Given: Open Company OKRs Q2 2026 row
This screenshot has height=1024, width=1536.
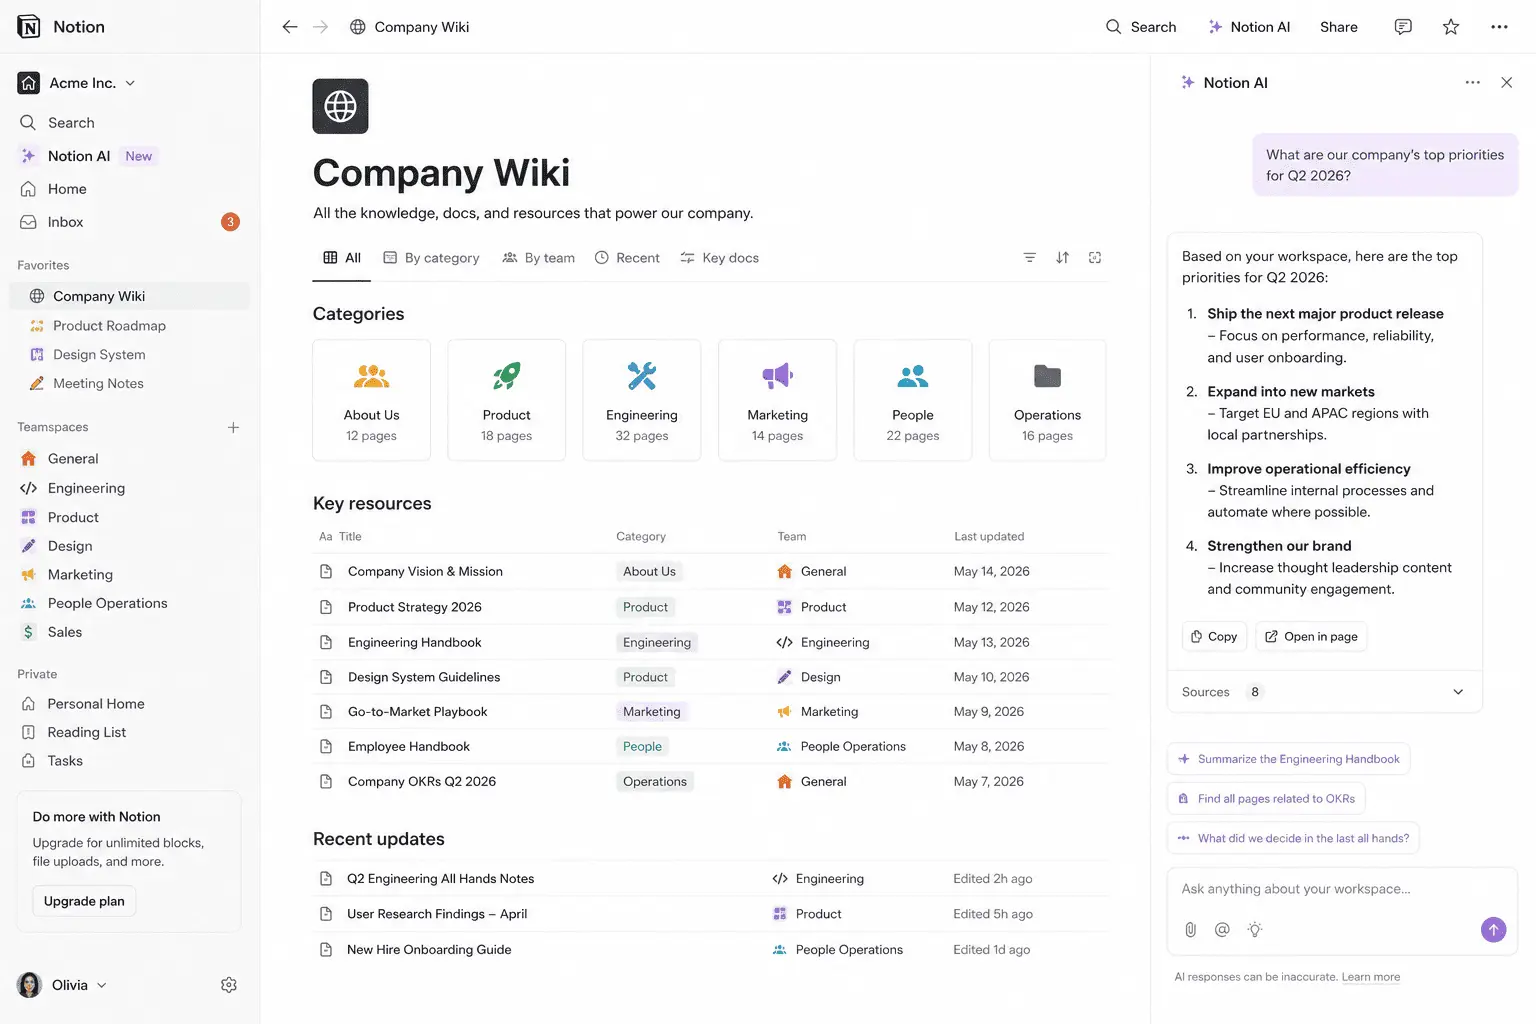Looking at the screenshot, I should pos(710,782).
